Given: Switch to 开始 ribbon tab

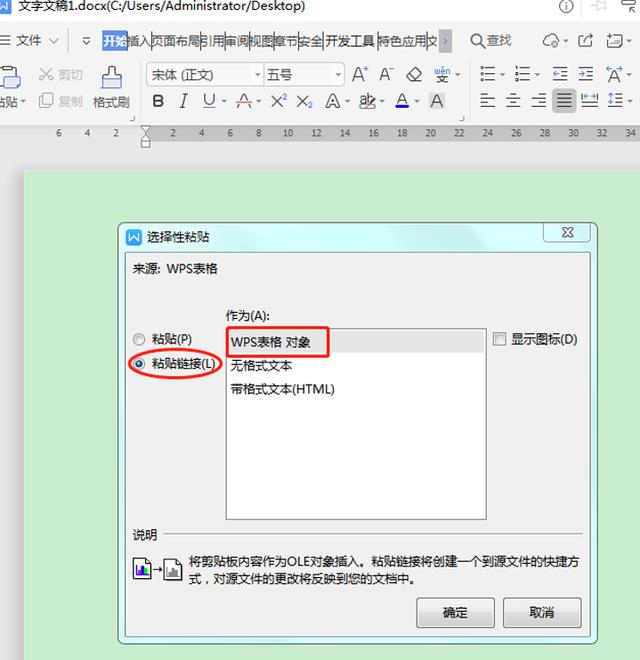Looking at the screenshot, I should coord(115,41).
